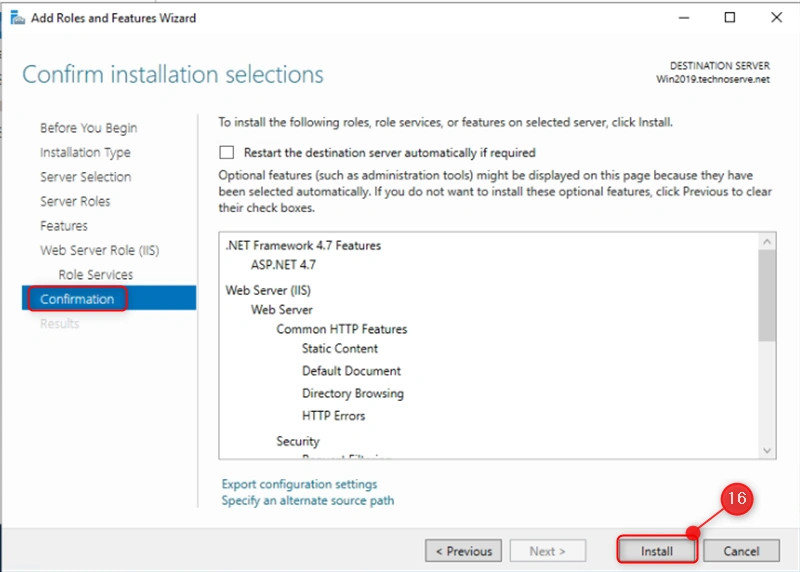This screenshot has width=800, height=572.
Task: Click the scroll down arrow of feature list
Action: coord(767,450)
